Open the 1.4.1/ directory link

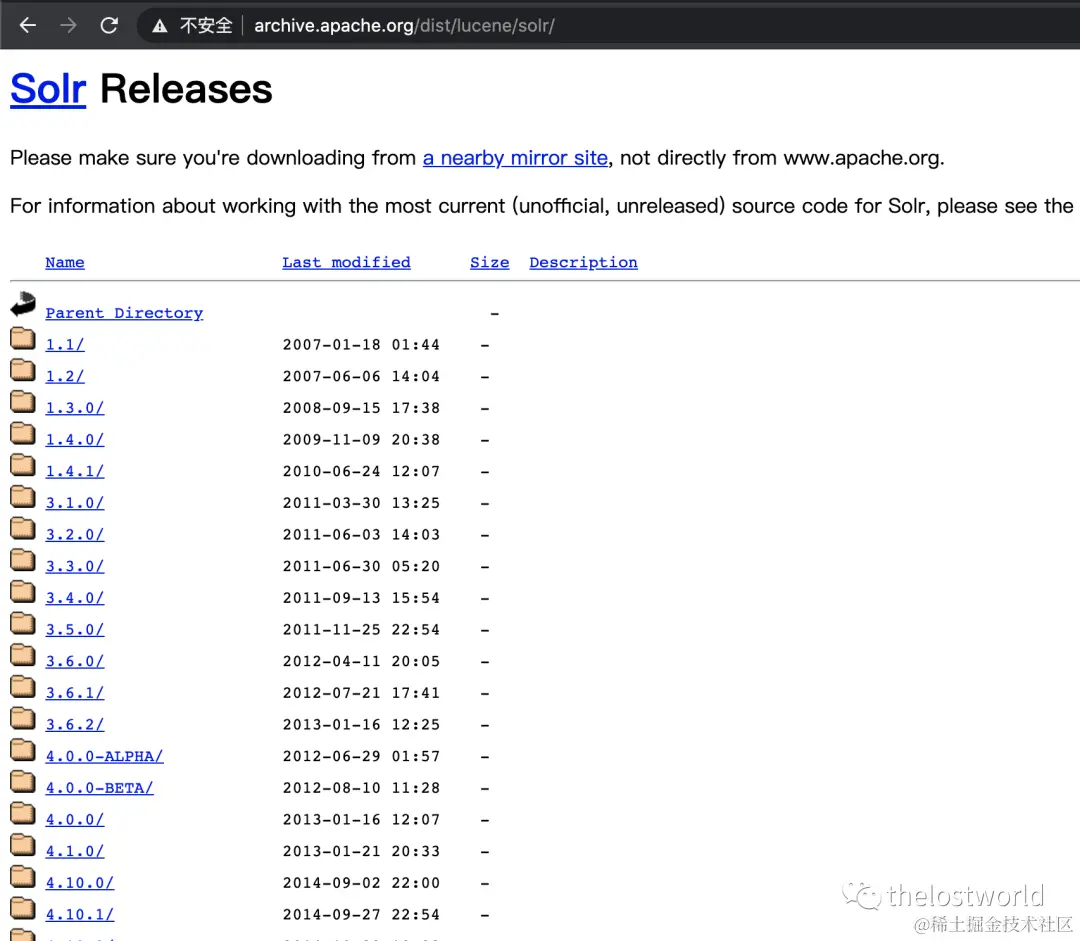tap(74, 471)
